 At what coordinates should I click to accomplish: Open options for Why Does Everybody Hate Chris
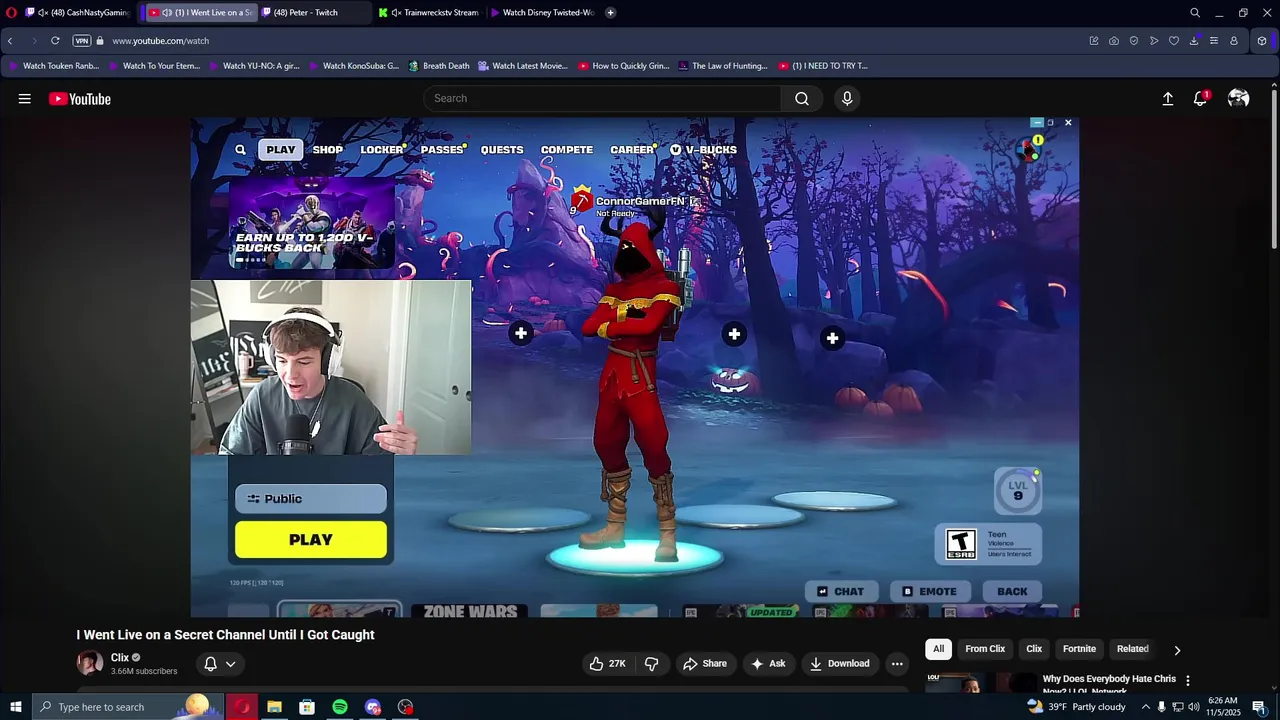tap(1188, 680)
